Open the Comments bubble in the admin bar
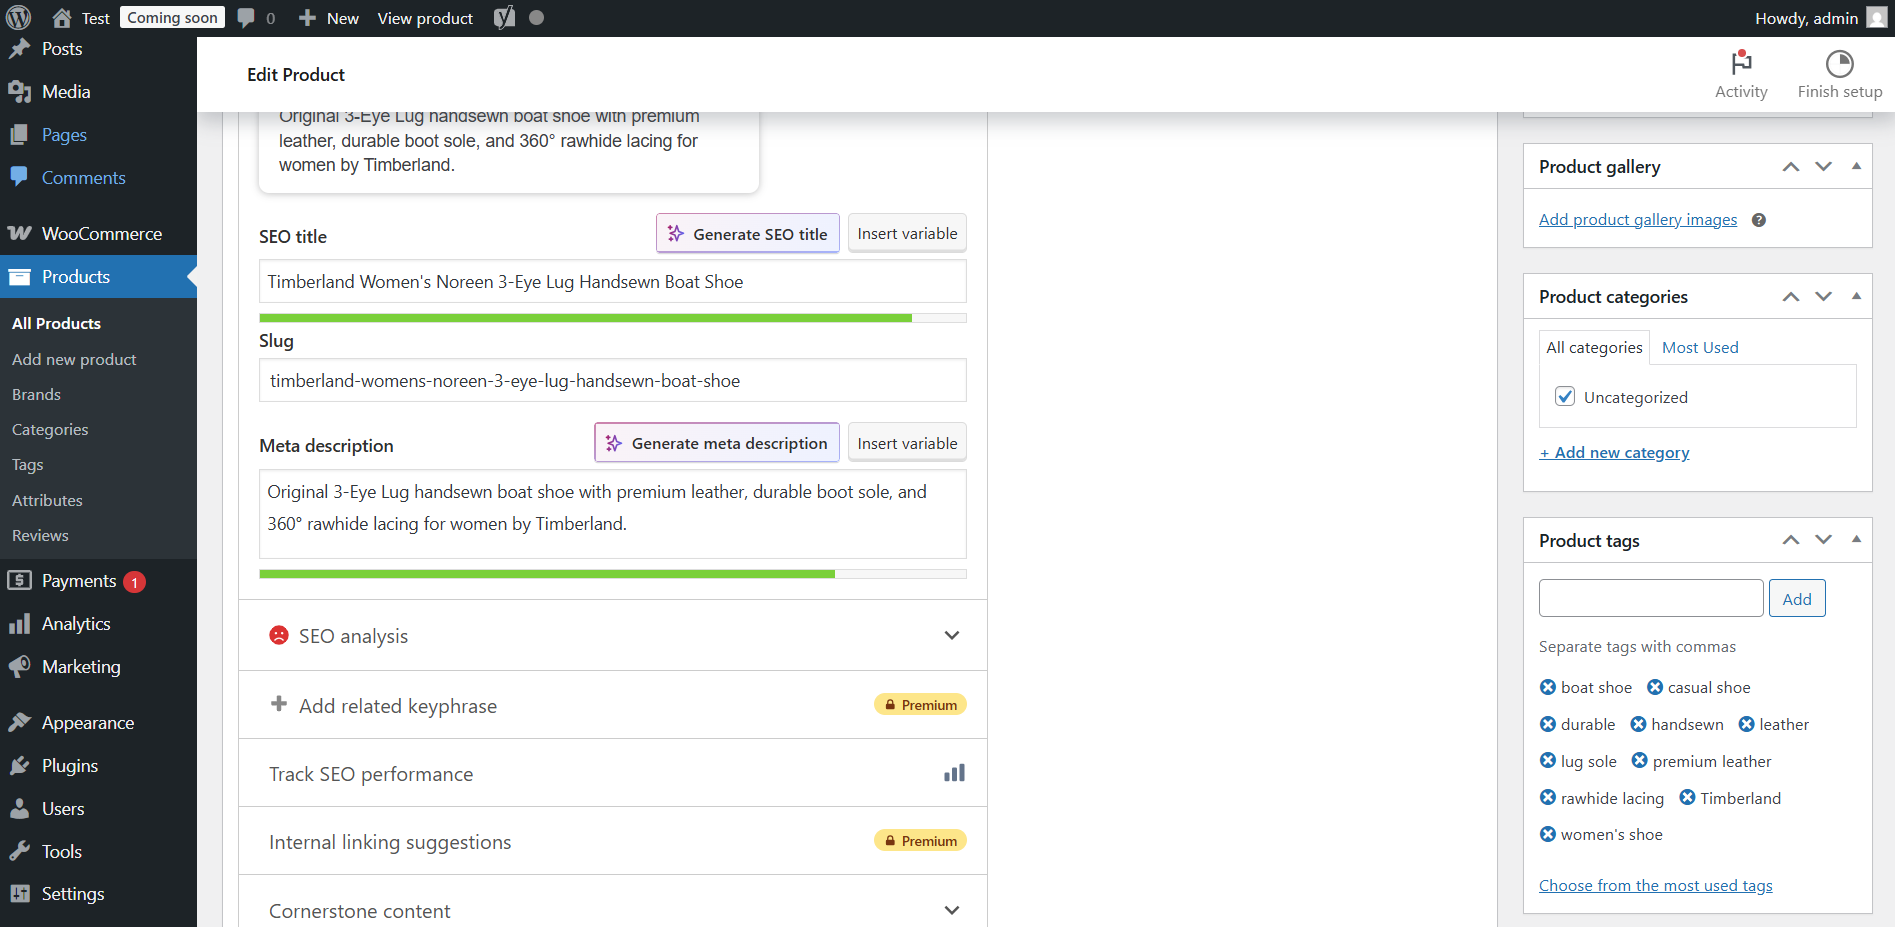Viewport: 1895px width, 927px height. pos(246,17)
